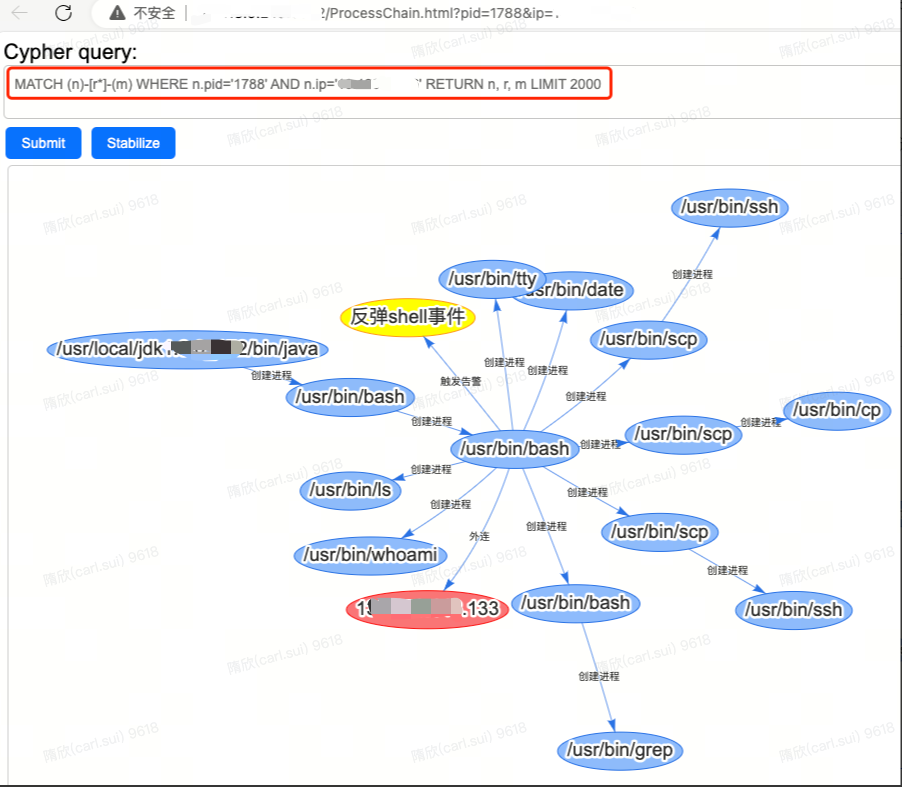Select the /usr/bin/ls node
The image size is (902, 787).
tap(350, 490)
